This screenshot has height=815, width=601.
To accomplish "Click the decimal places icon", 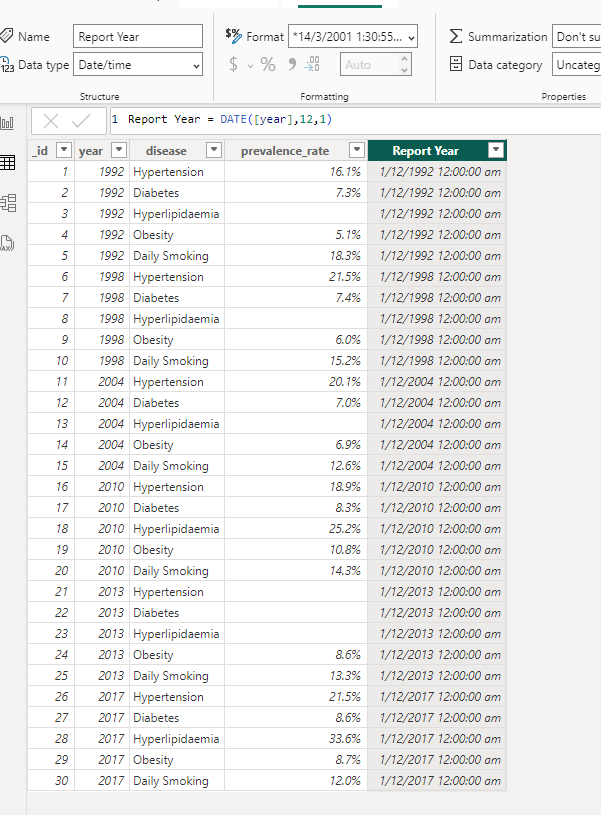I will tap(312, 64).
